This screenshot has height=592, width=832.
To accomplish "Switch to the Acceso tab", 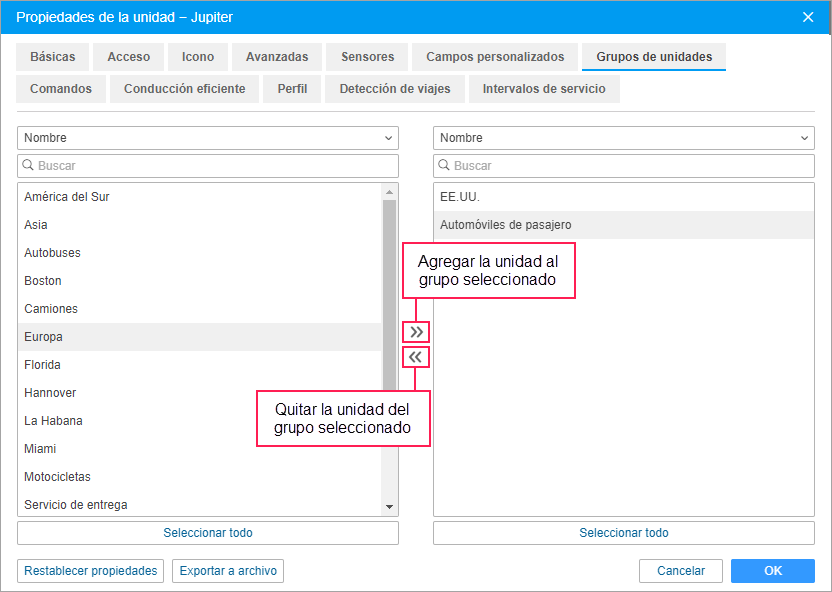I will (x=128, y=57).
